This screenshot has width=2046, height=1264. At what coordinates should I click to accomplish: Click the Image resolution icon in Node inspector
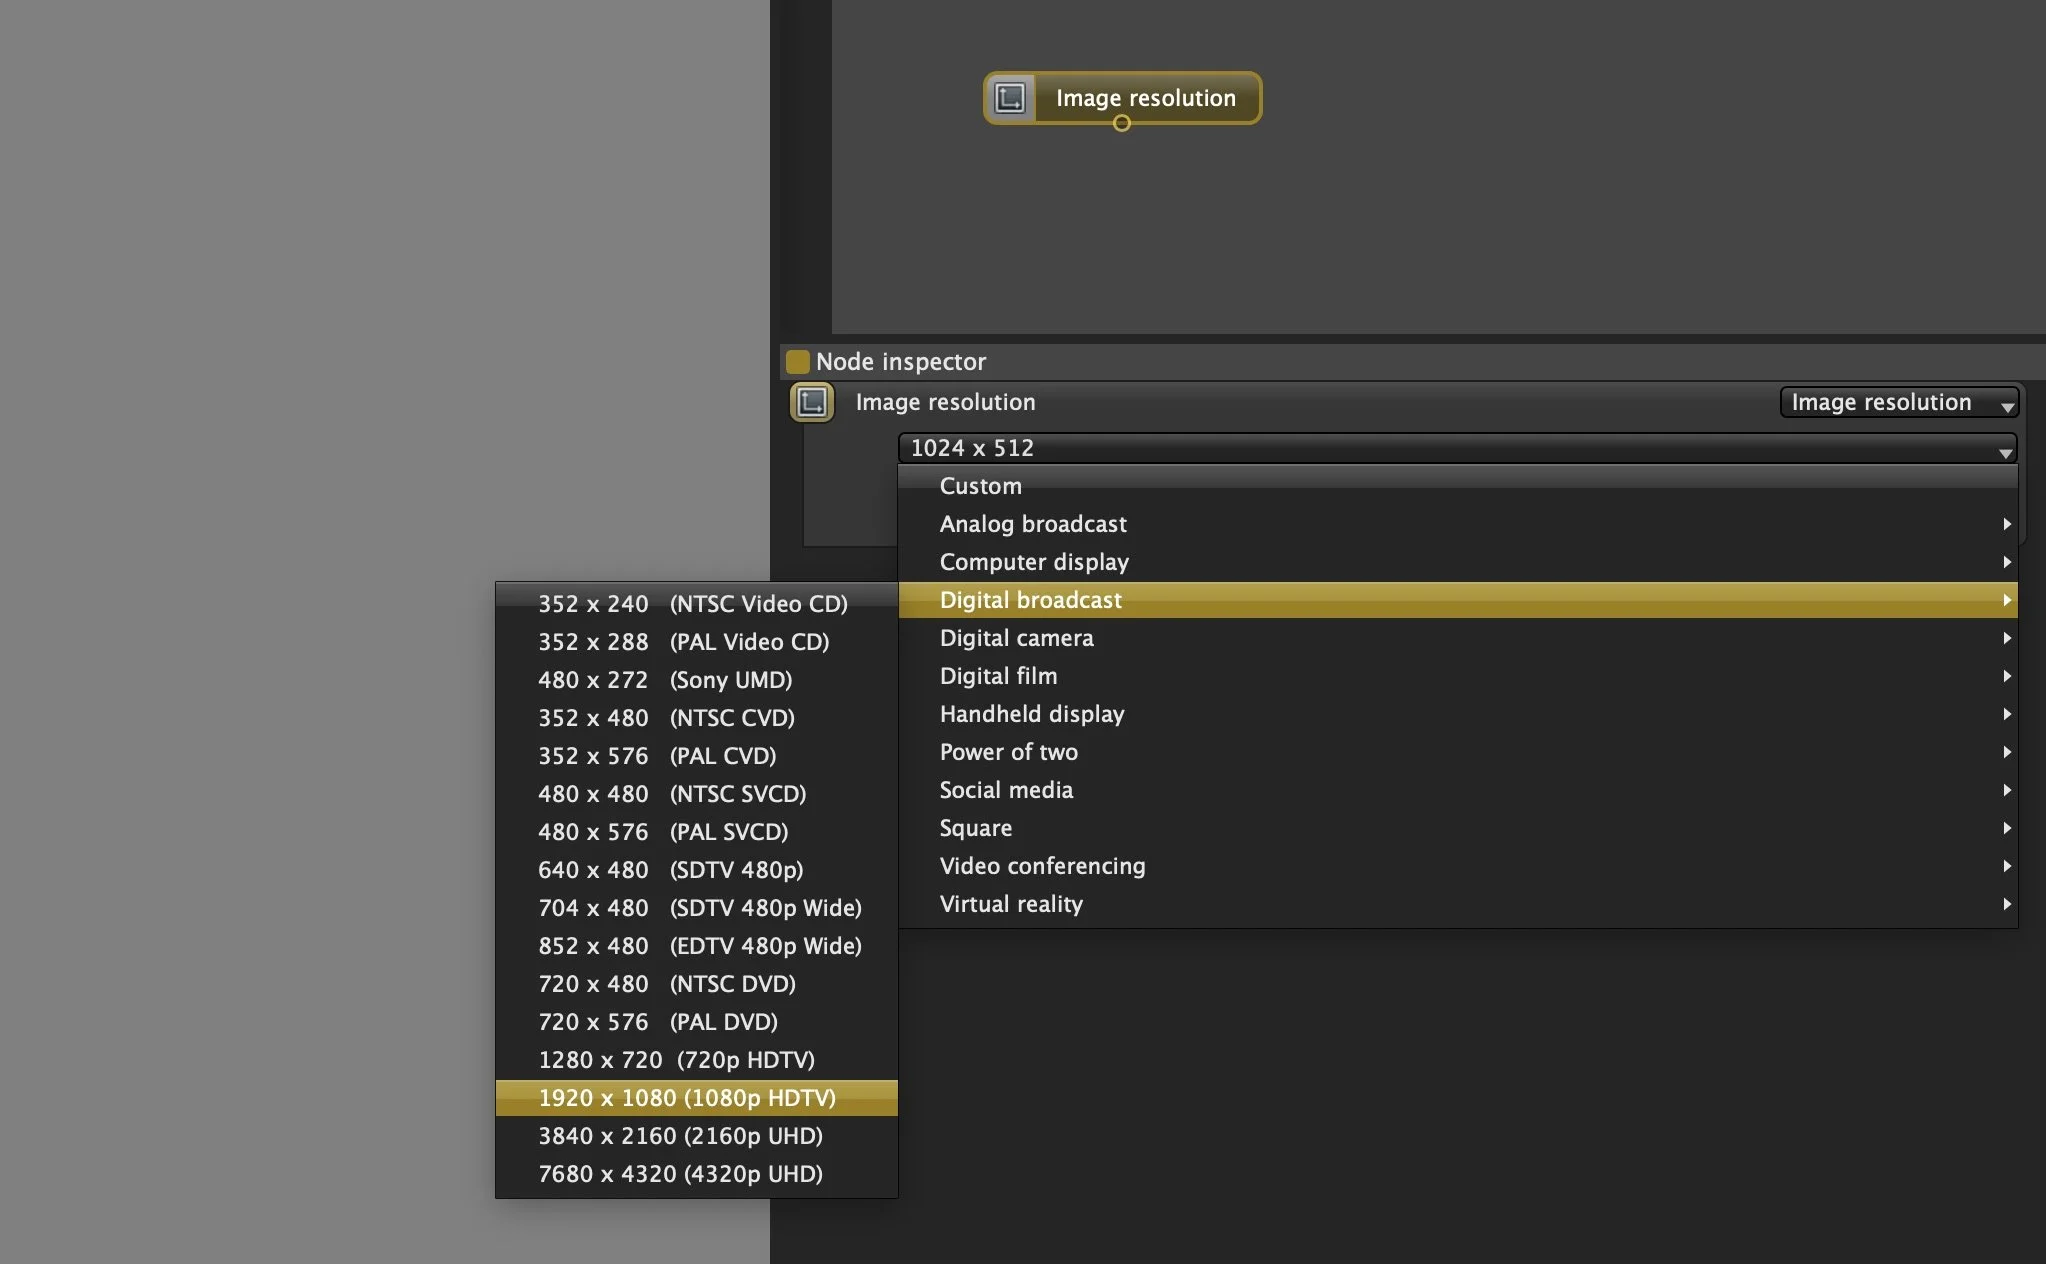[x=812, y=402]
